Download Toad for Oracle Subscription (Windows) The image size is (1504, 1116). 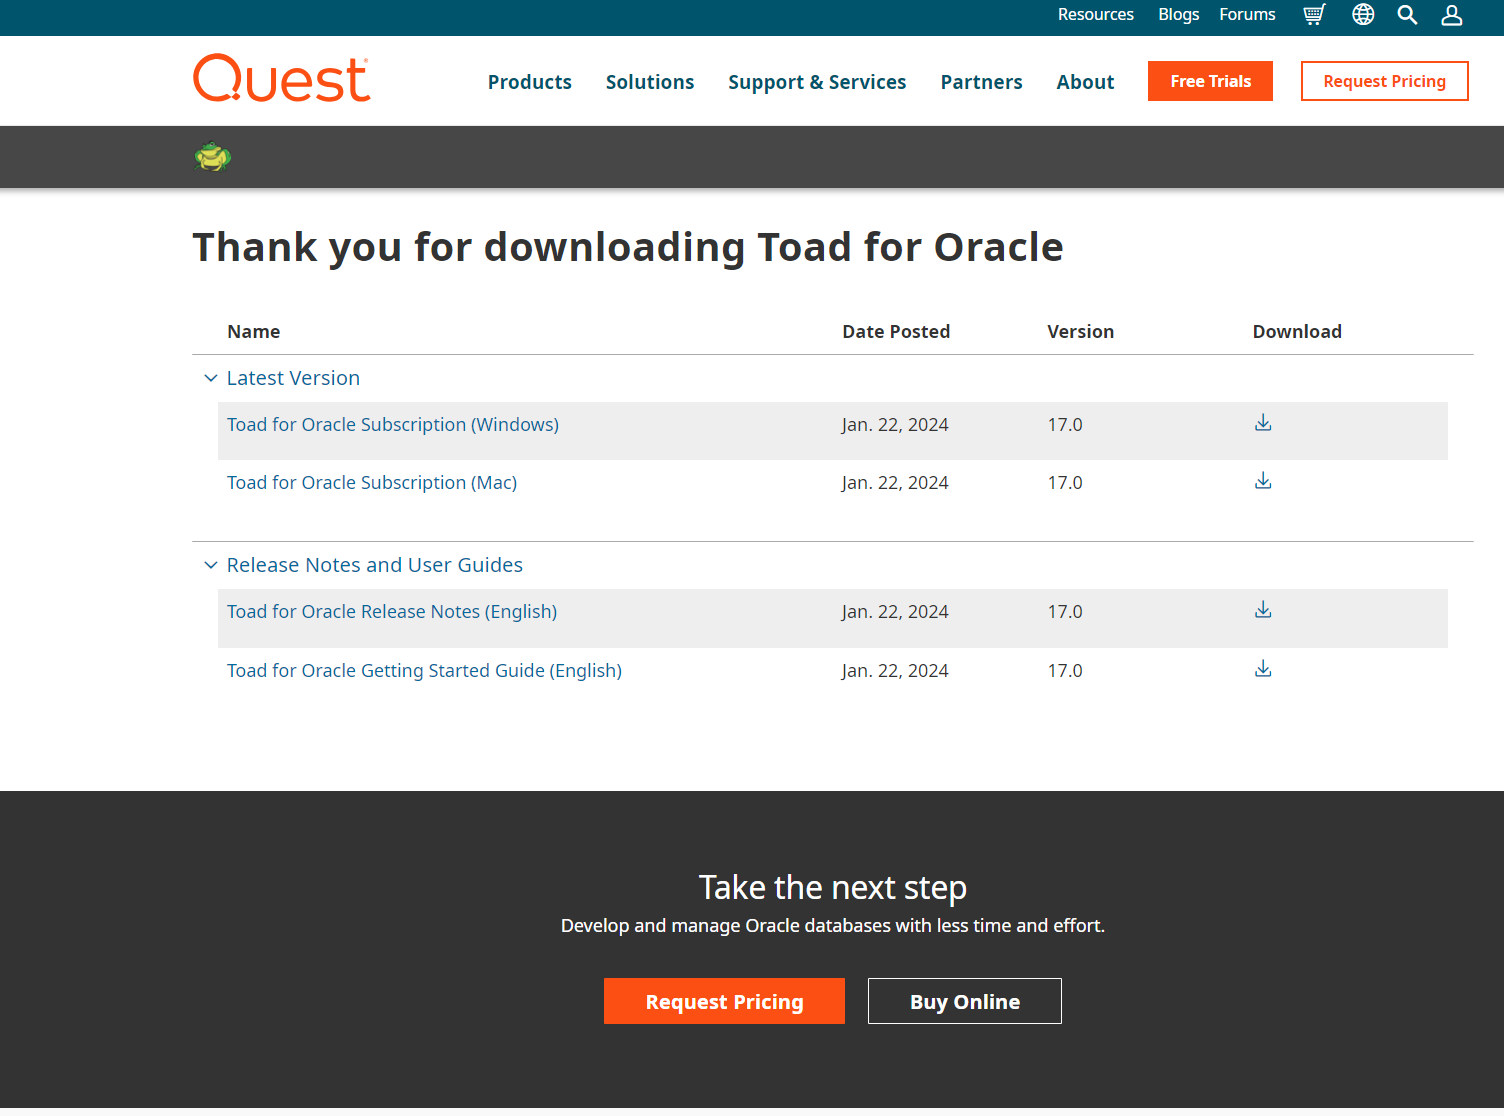click(x=1263, y=423)
